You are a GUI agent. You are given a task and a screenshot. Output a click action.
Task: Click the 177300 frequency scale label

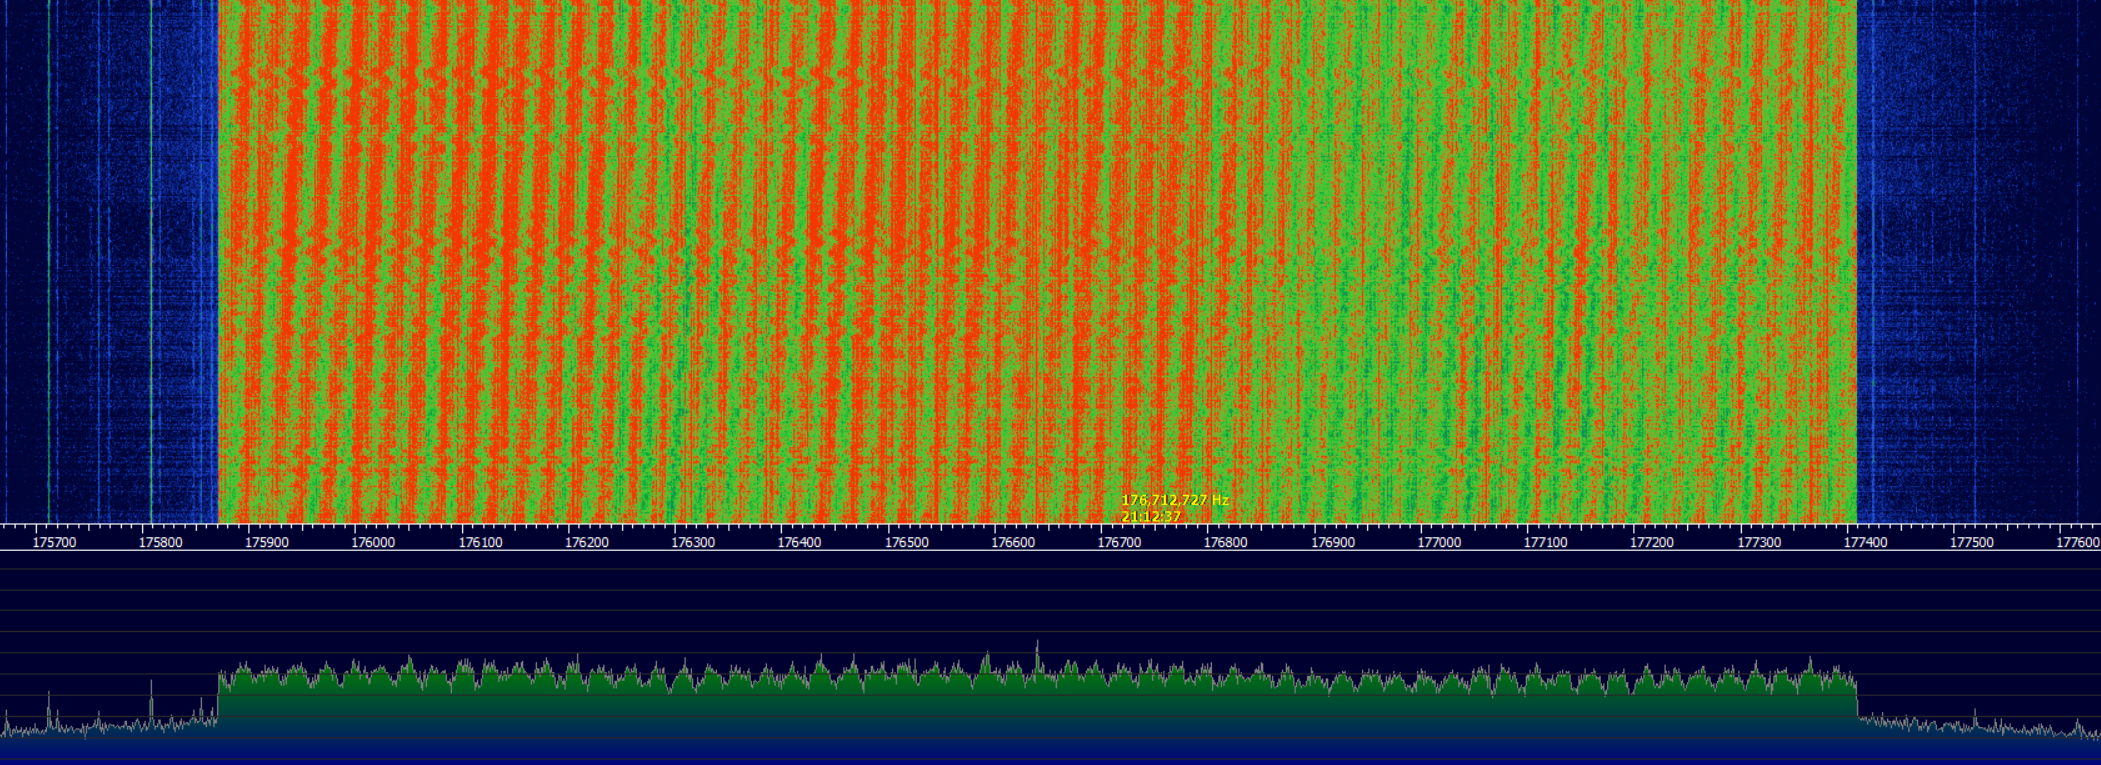(x=1759, y=542)
